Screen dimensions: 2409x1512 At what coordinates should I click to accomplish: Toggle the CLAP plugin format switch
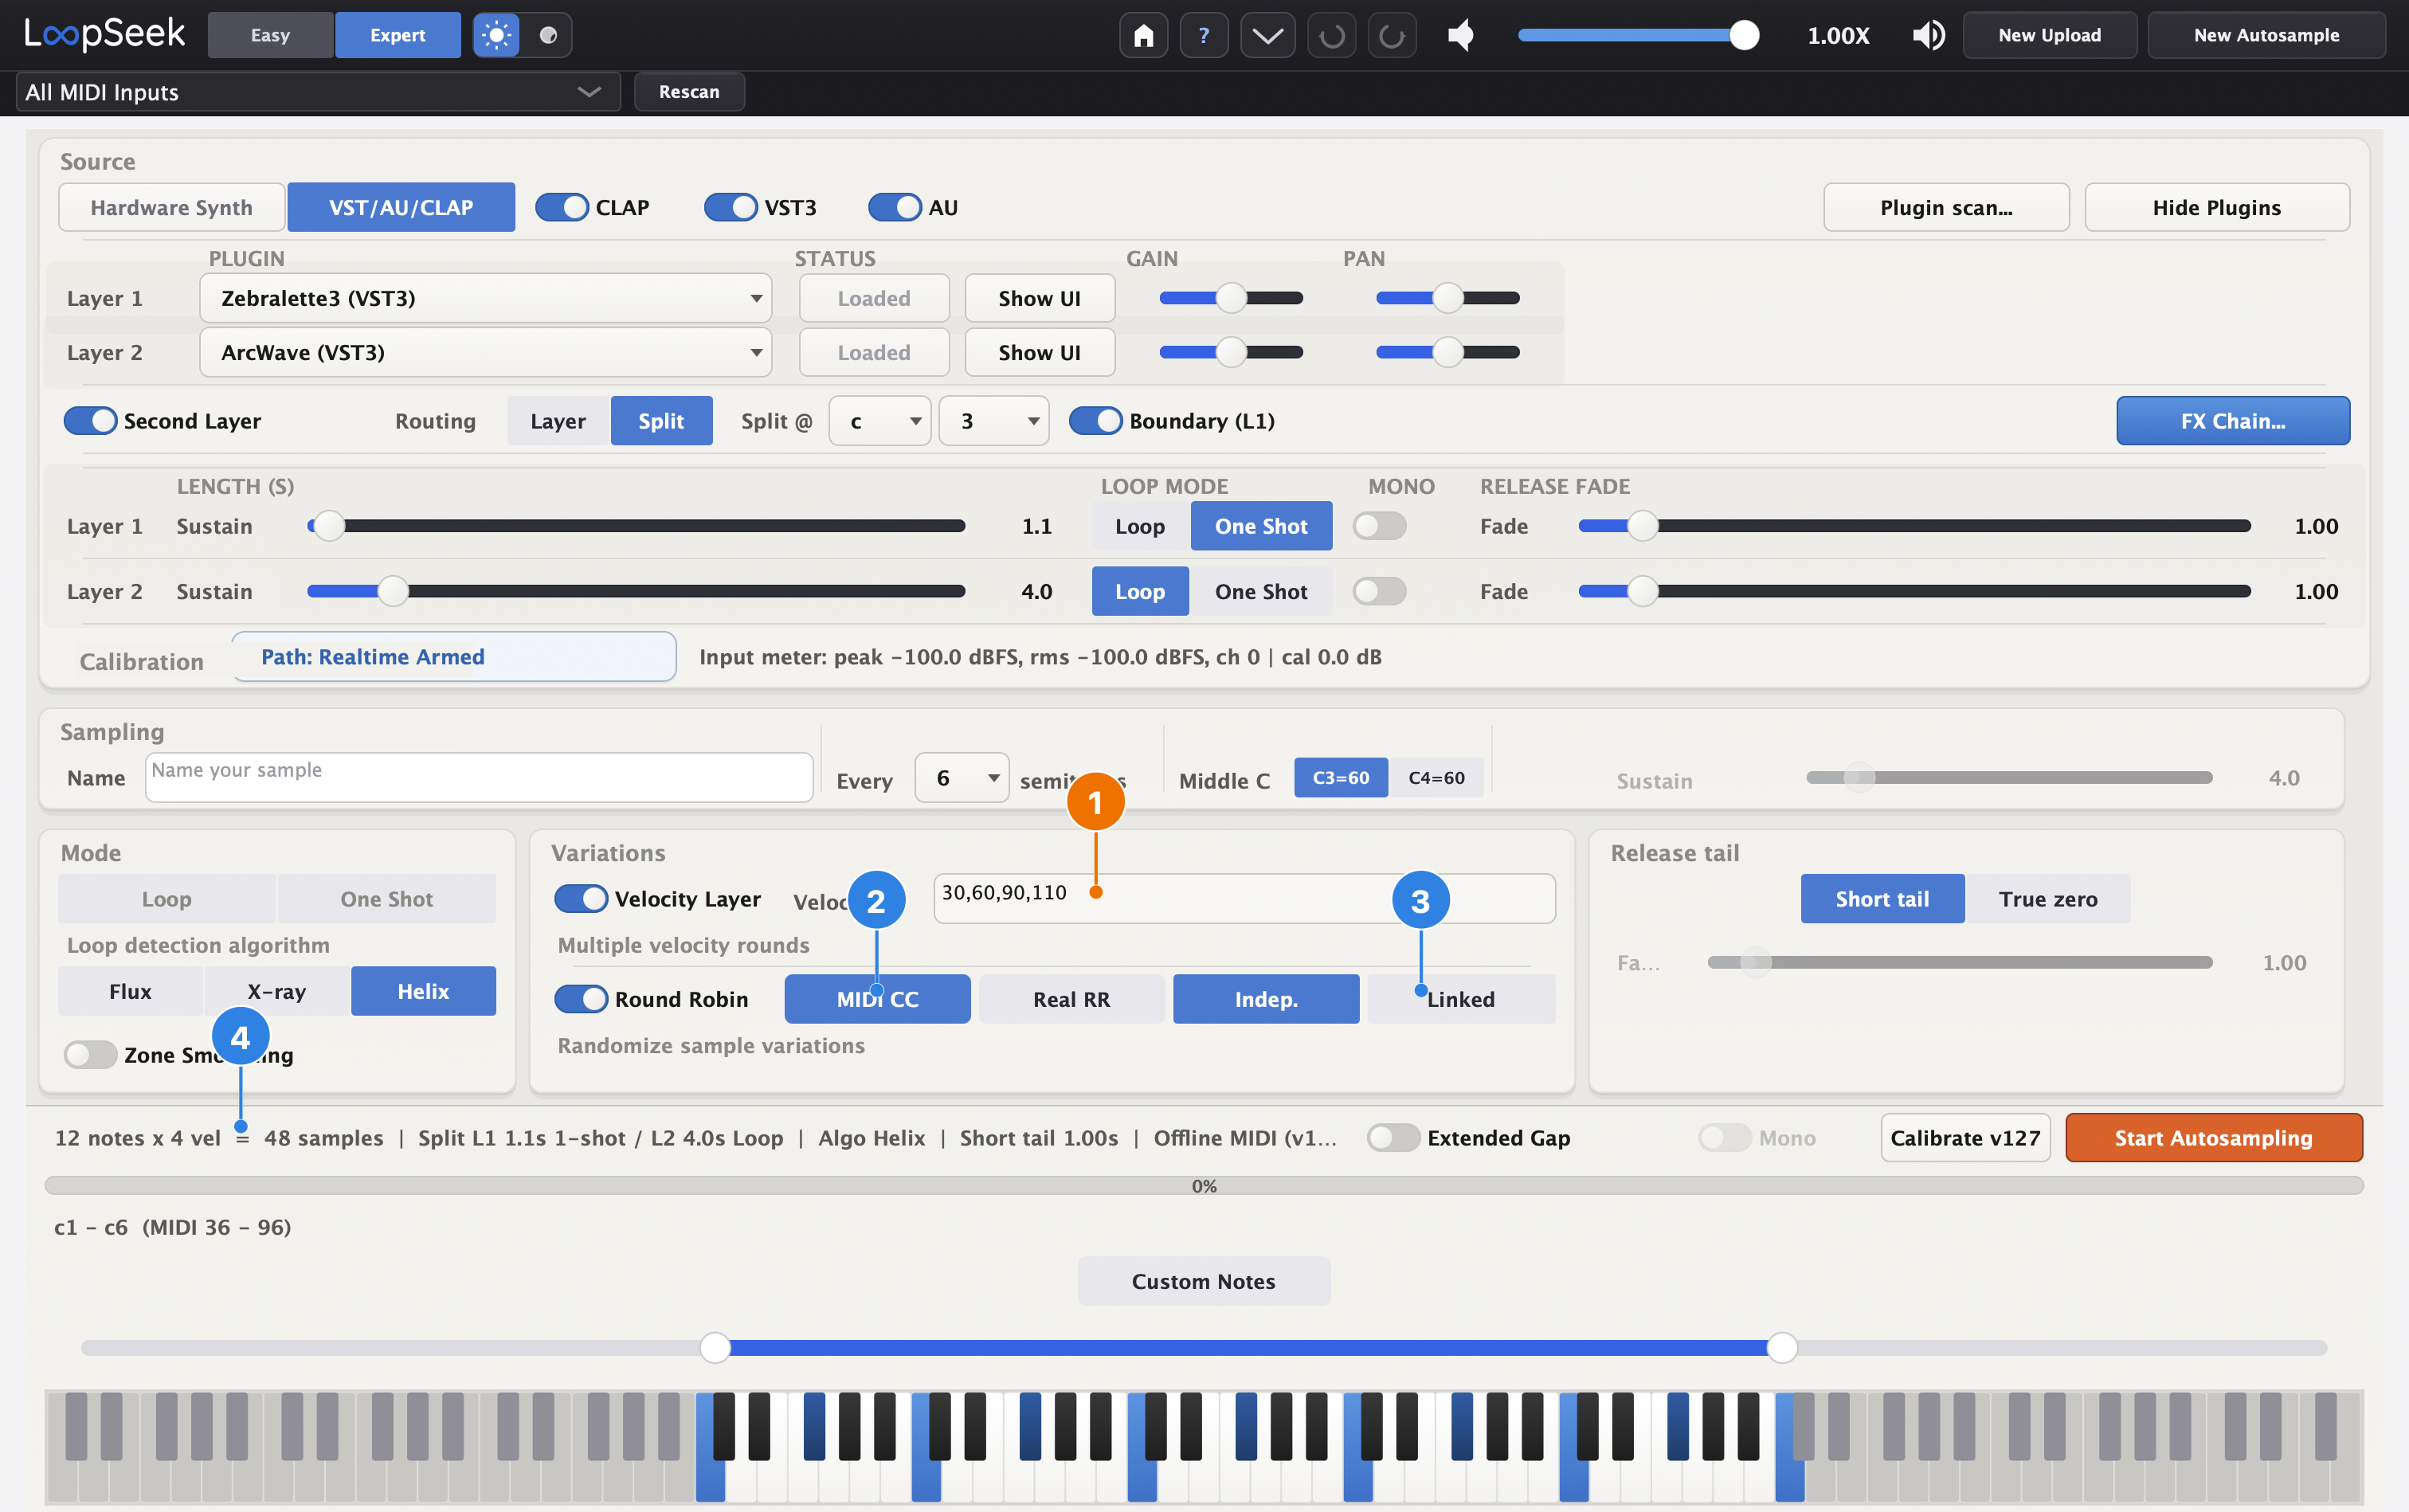562,208
